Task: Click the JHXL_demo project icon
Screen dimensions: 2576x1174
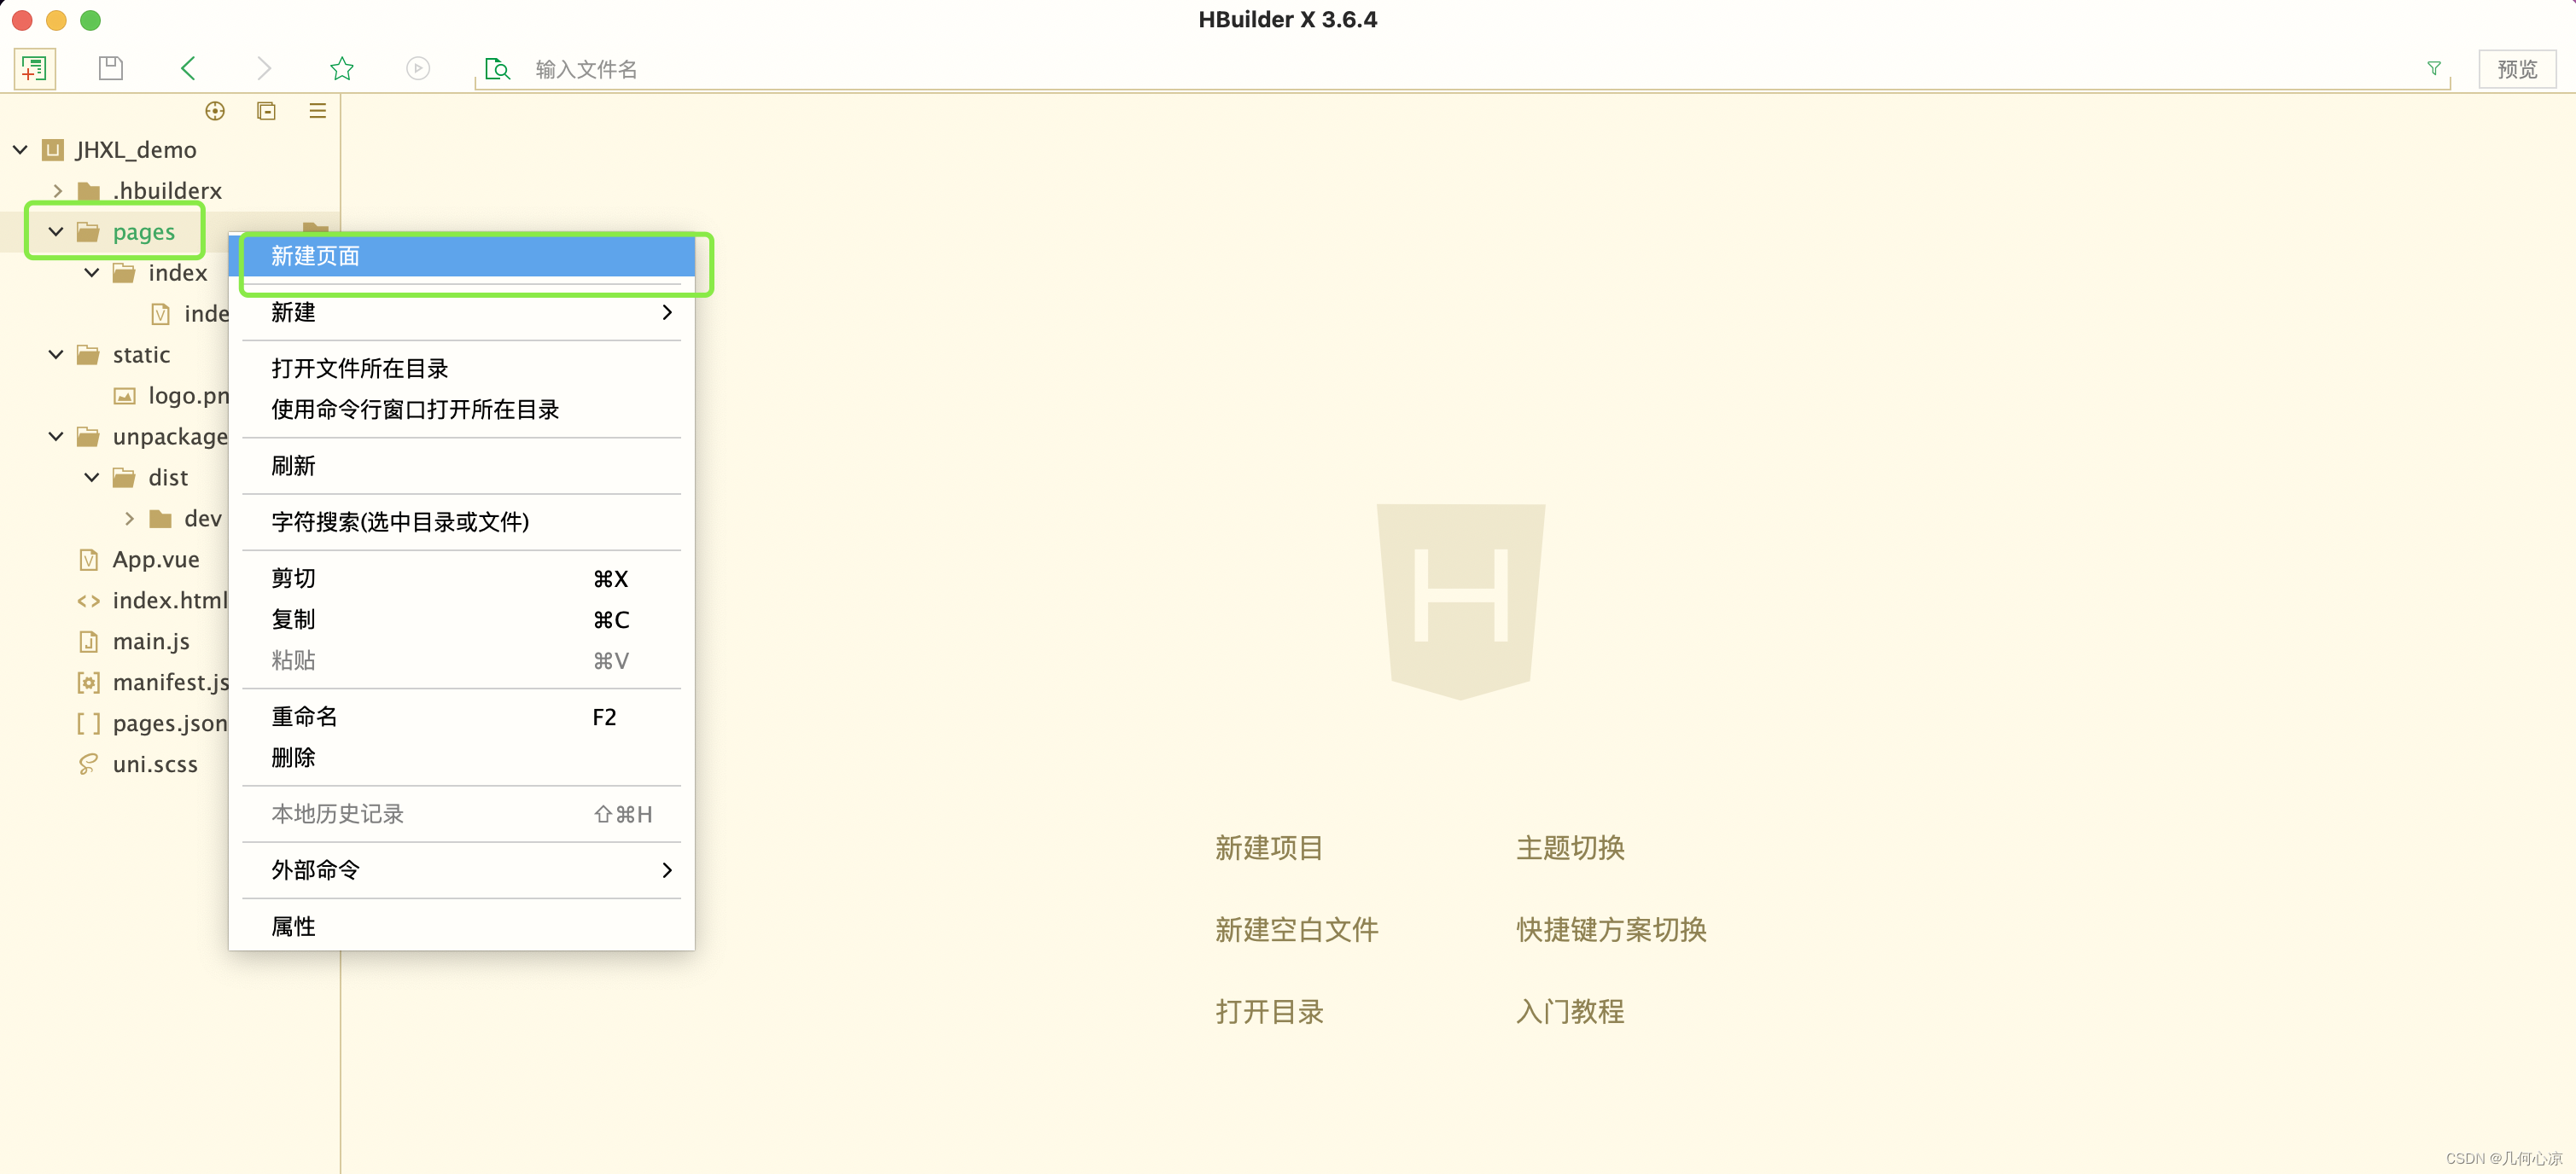Action: [x=53, y=150]
